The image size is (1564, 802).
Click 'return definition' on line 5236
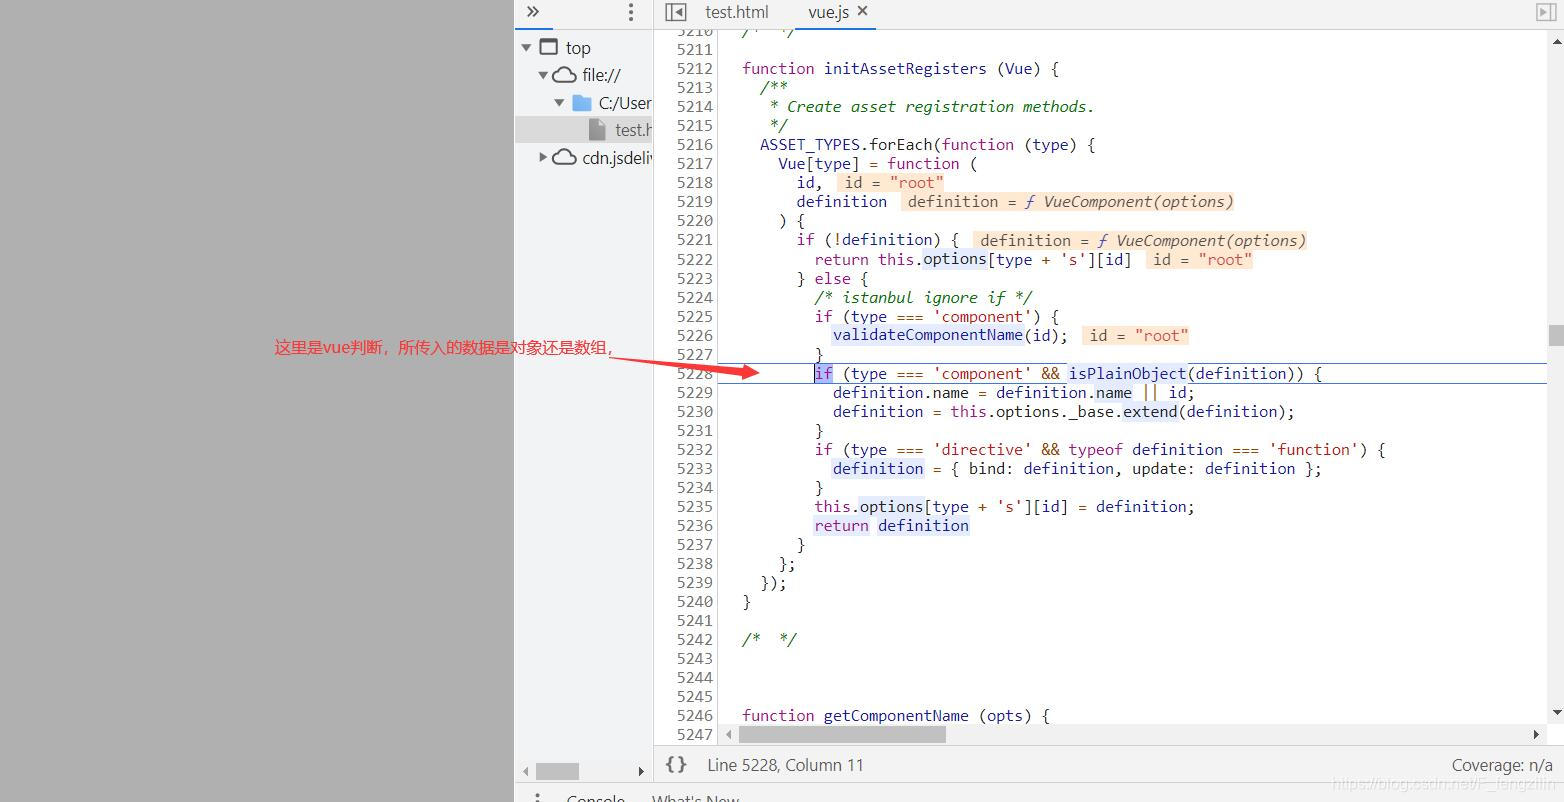point(892,526)
